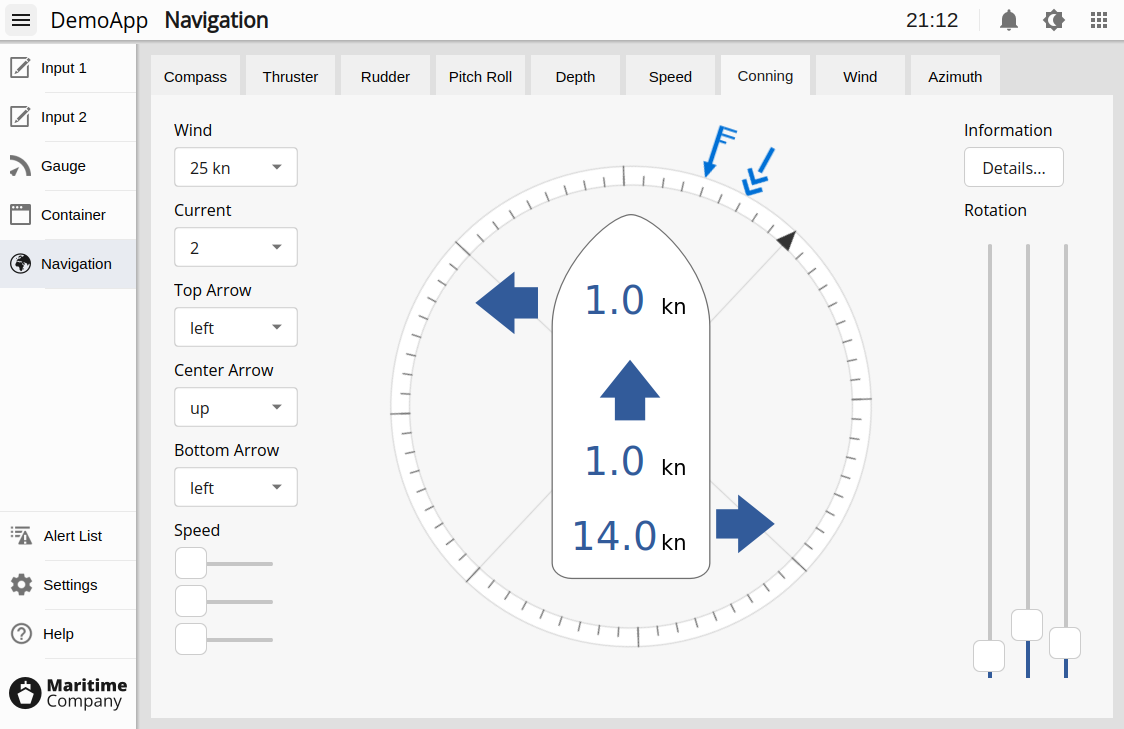Viewport: 1124px width, 729px height.
Task: Expand the Top Arrow dropdown
Action: click(236, 328)
